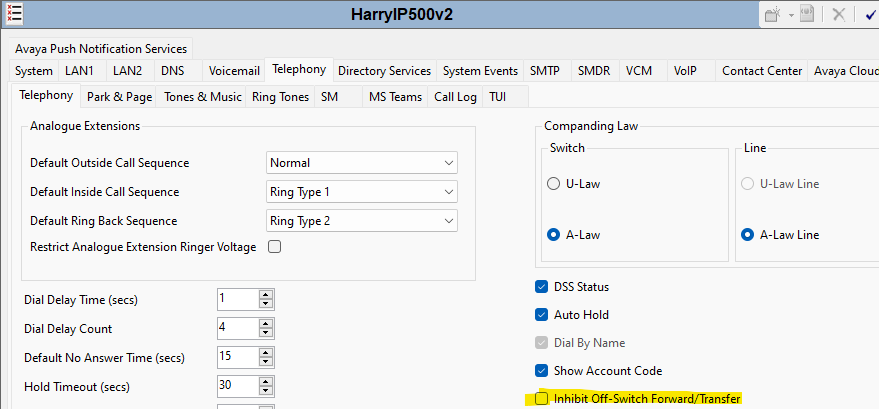Click the export record document icon
879x409 pixels.
[807, 14]
